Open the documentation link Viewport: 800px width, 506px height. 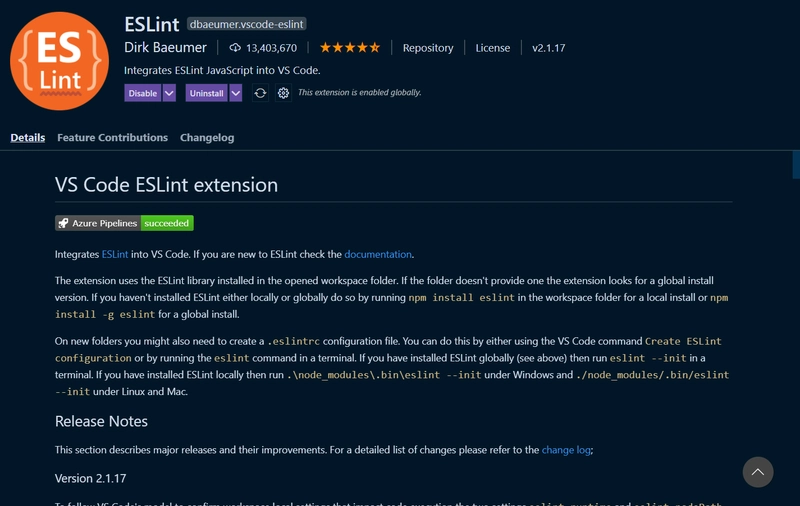[x=378, y=254]
